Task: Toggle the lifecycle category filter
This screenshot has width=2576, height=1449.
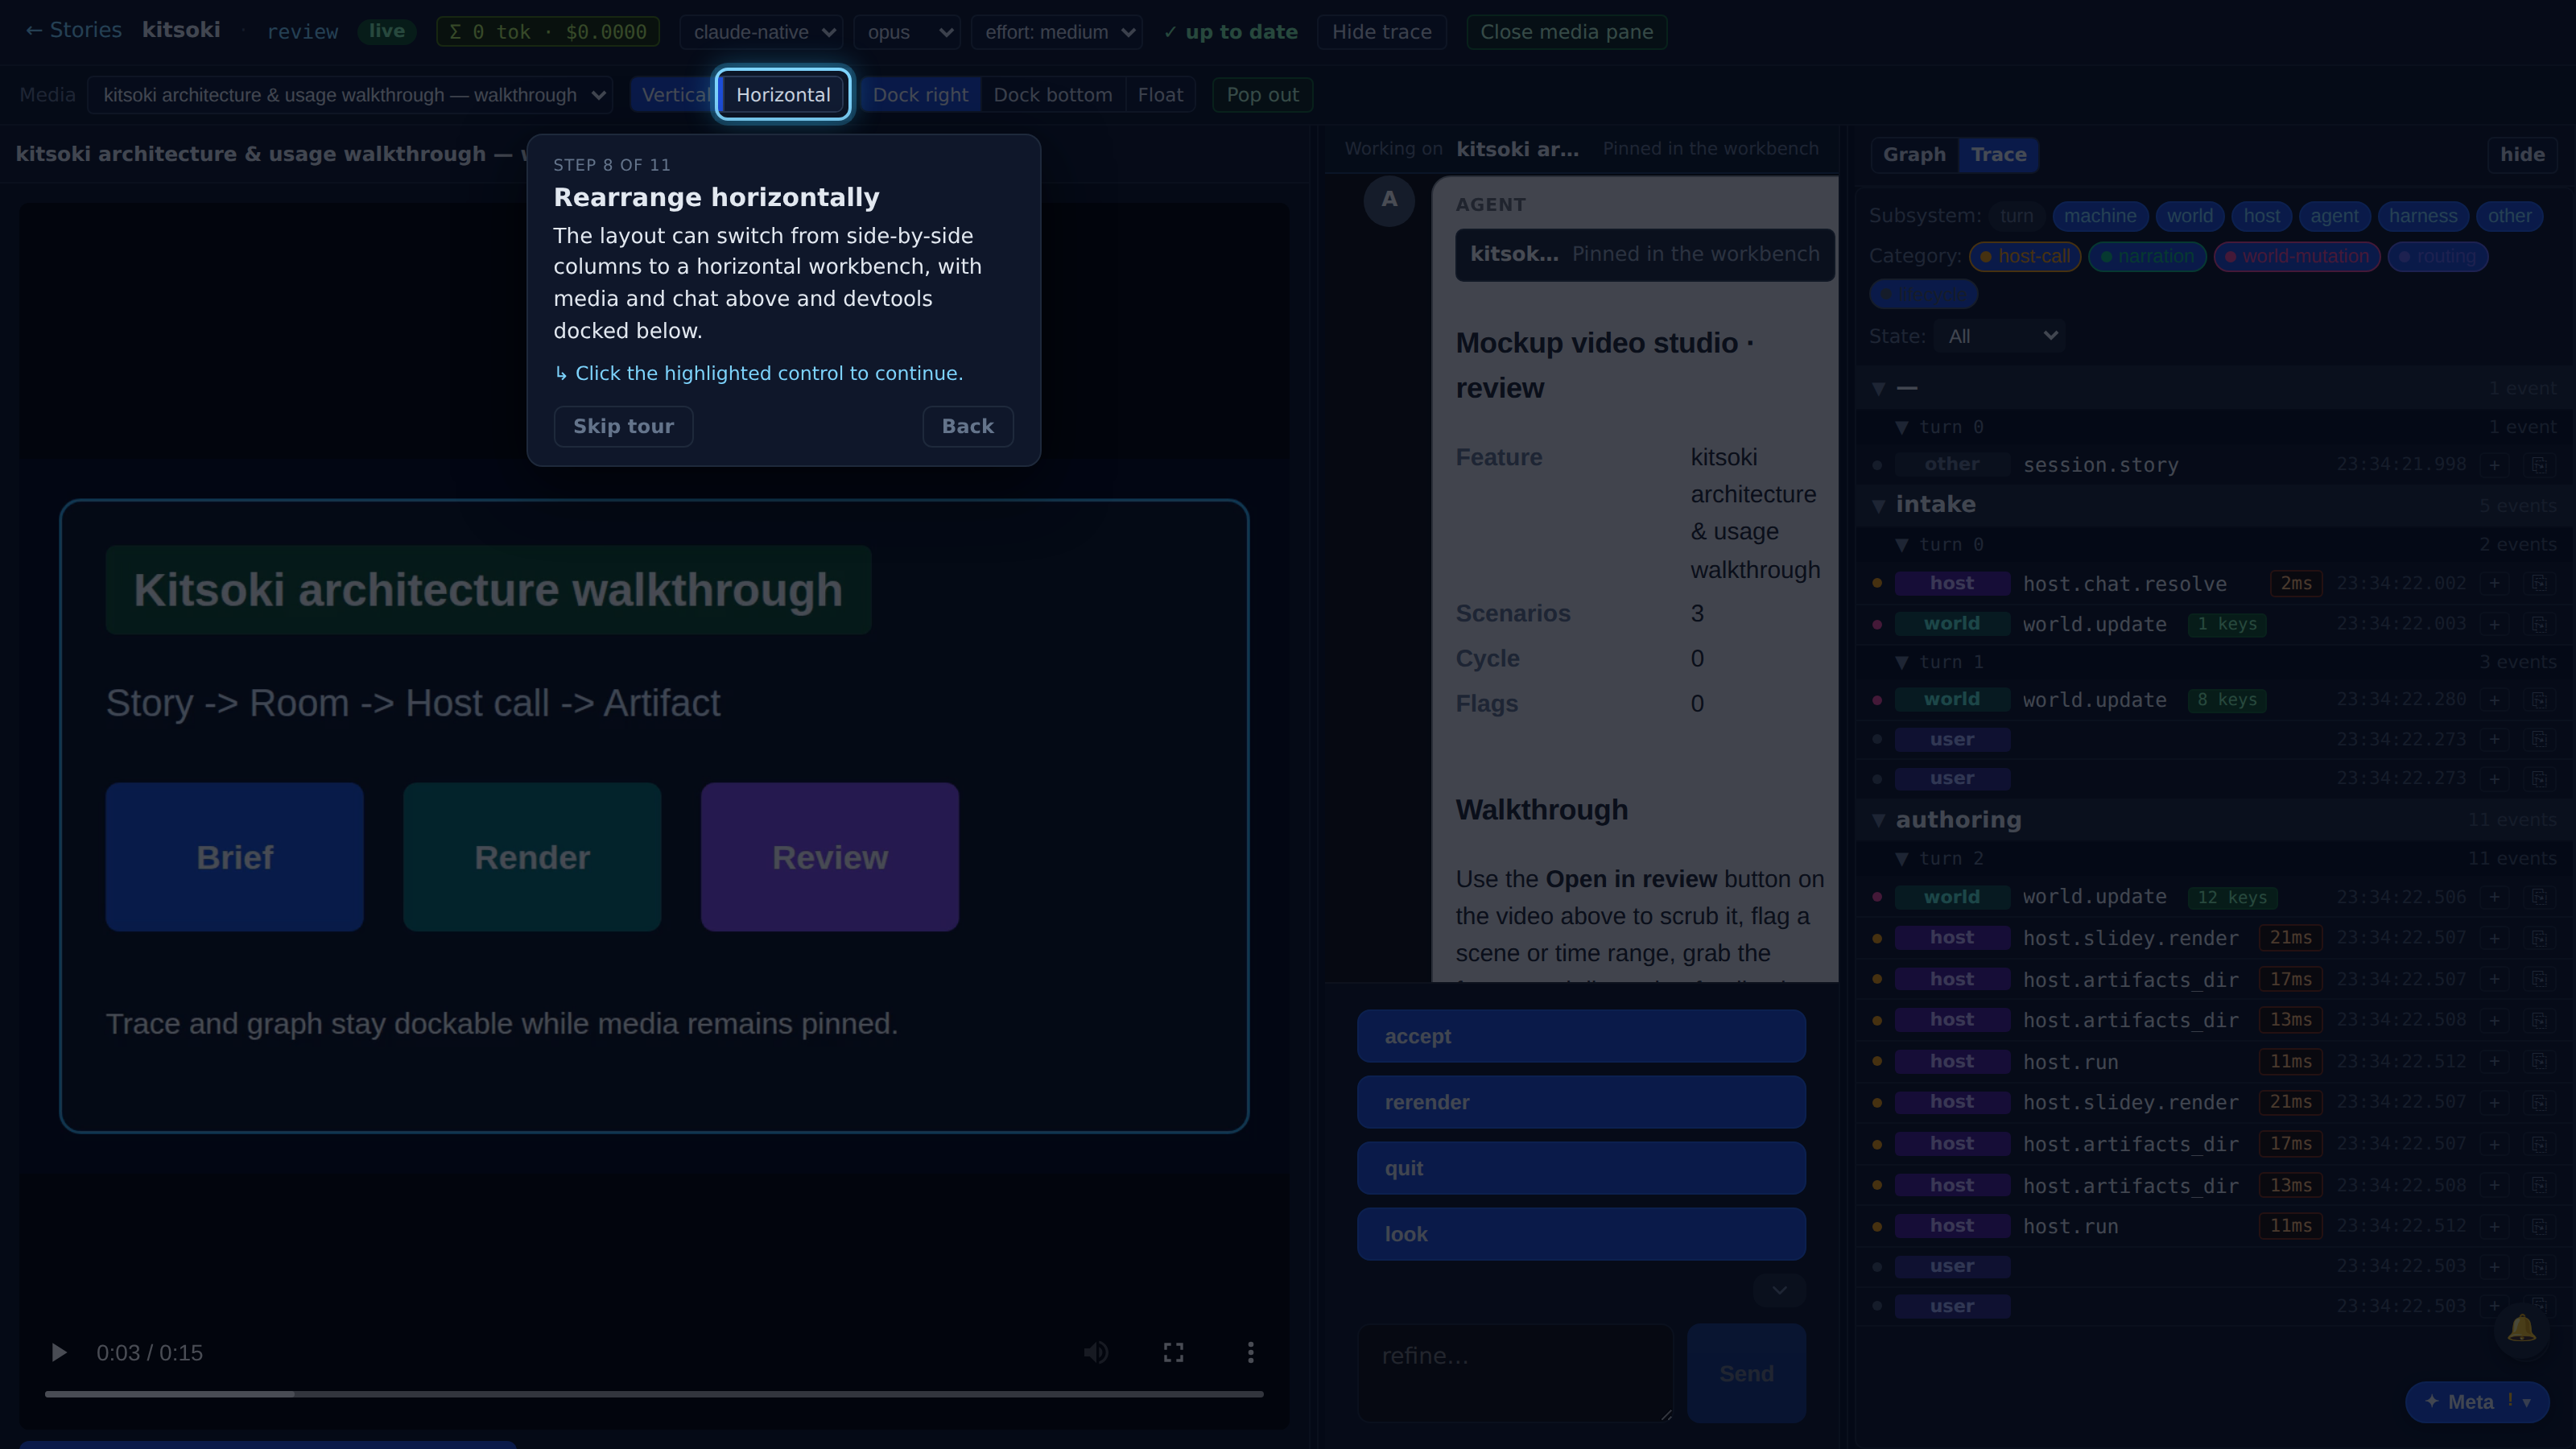Action: pos(1923,295)
